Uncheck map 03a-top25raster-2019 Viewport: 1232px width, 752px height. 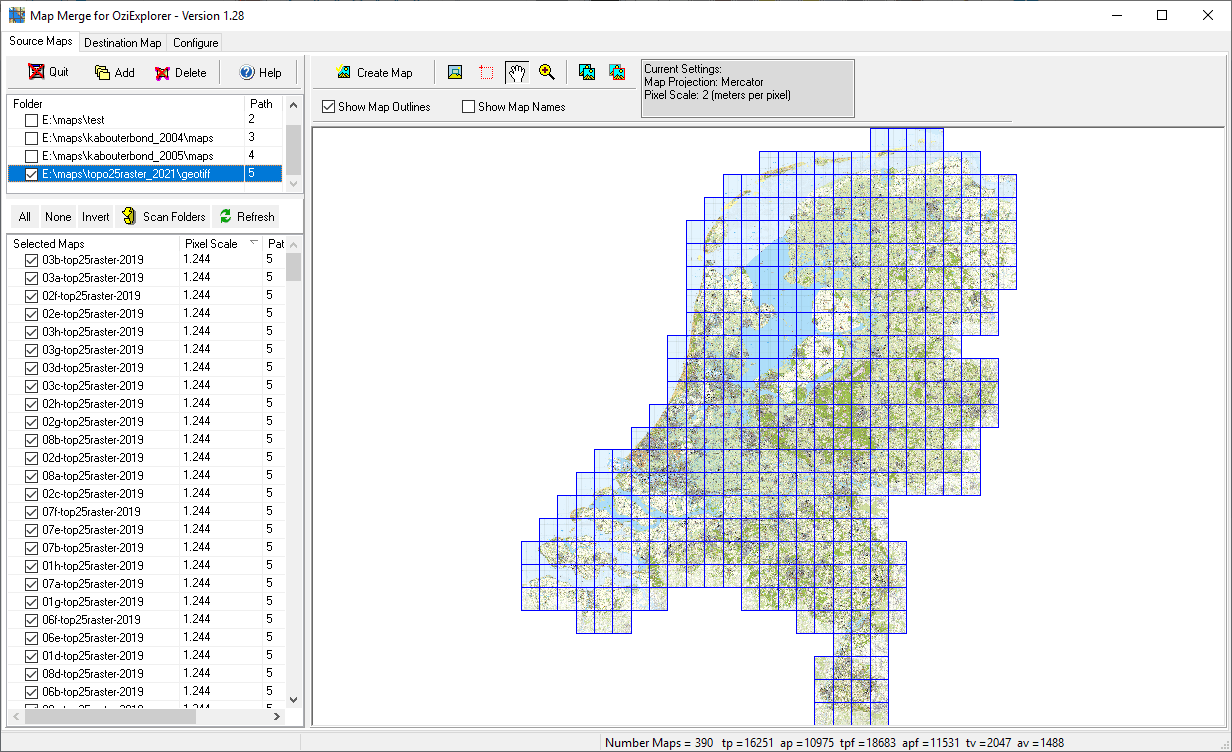[31, 278]
